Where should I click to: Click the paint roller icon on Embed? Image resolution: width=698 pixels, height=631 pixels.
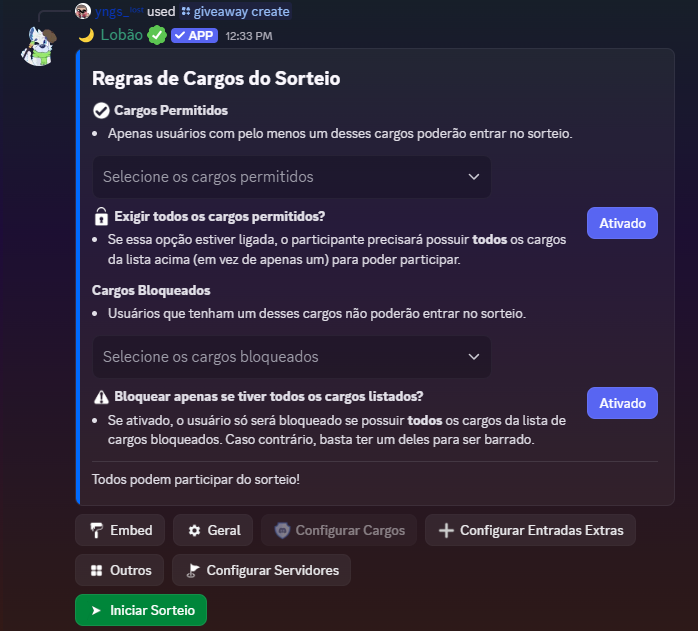click(97, 530)
